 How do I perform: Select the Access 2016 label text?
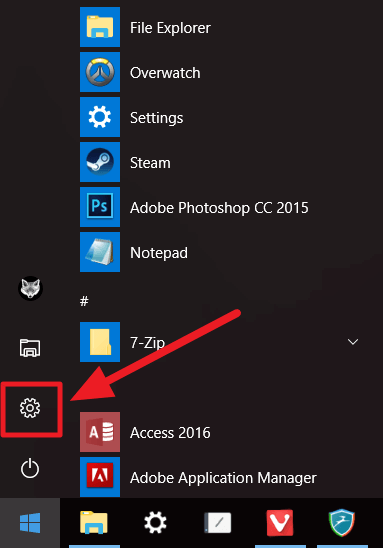(170, 433)
